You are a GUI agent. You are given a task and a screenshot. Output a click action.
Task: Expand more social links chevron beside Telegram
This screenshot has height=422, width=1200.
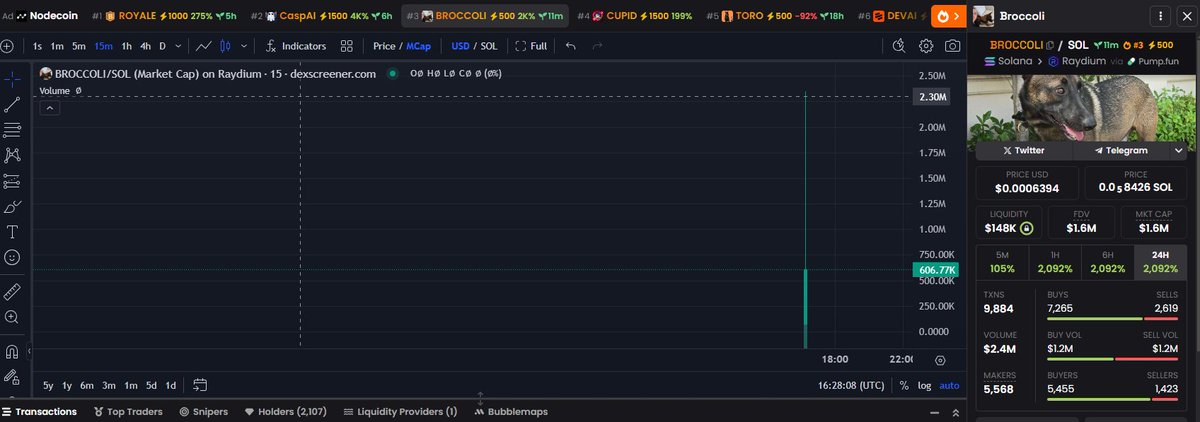(1179, 150)
